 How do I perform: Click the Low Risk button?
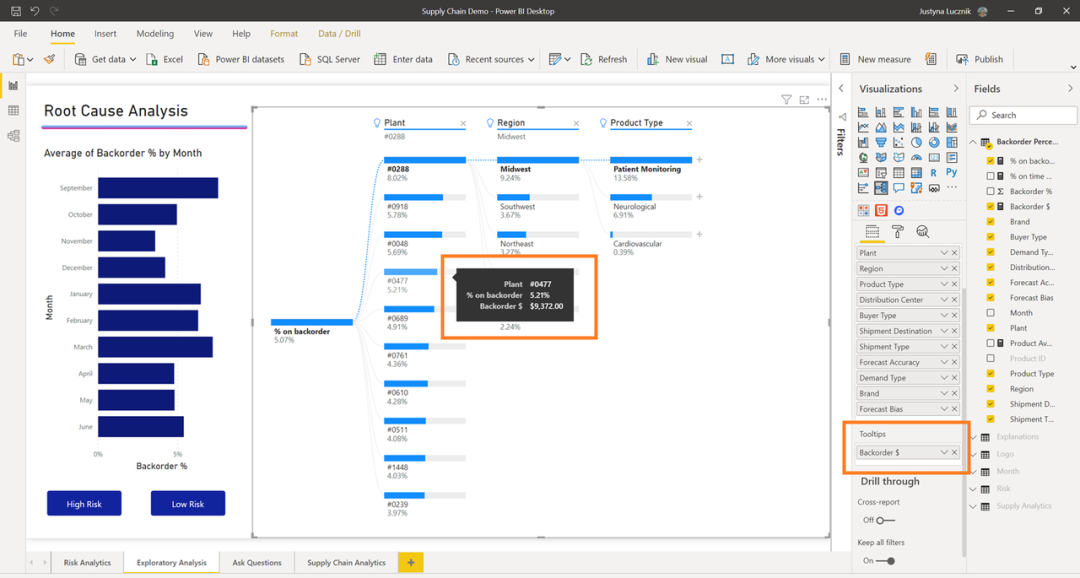[x=187, y=504]
